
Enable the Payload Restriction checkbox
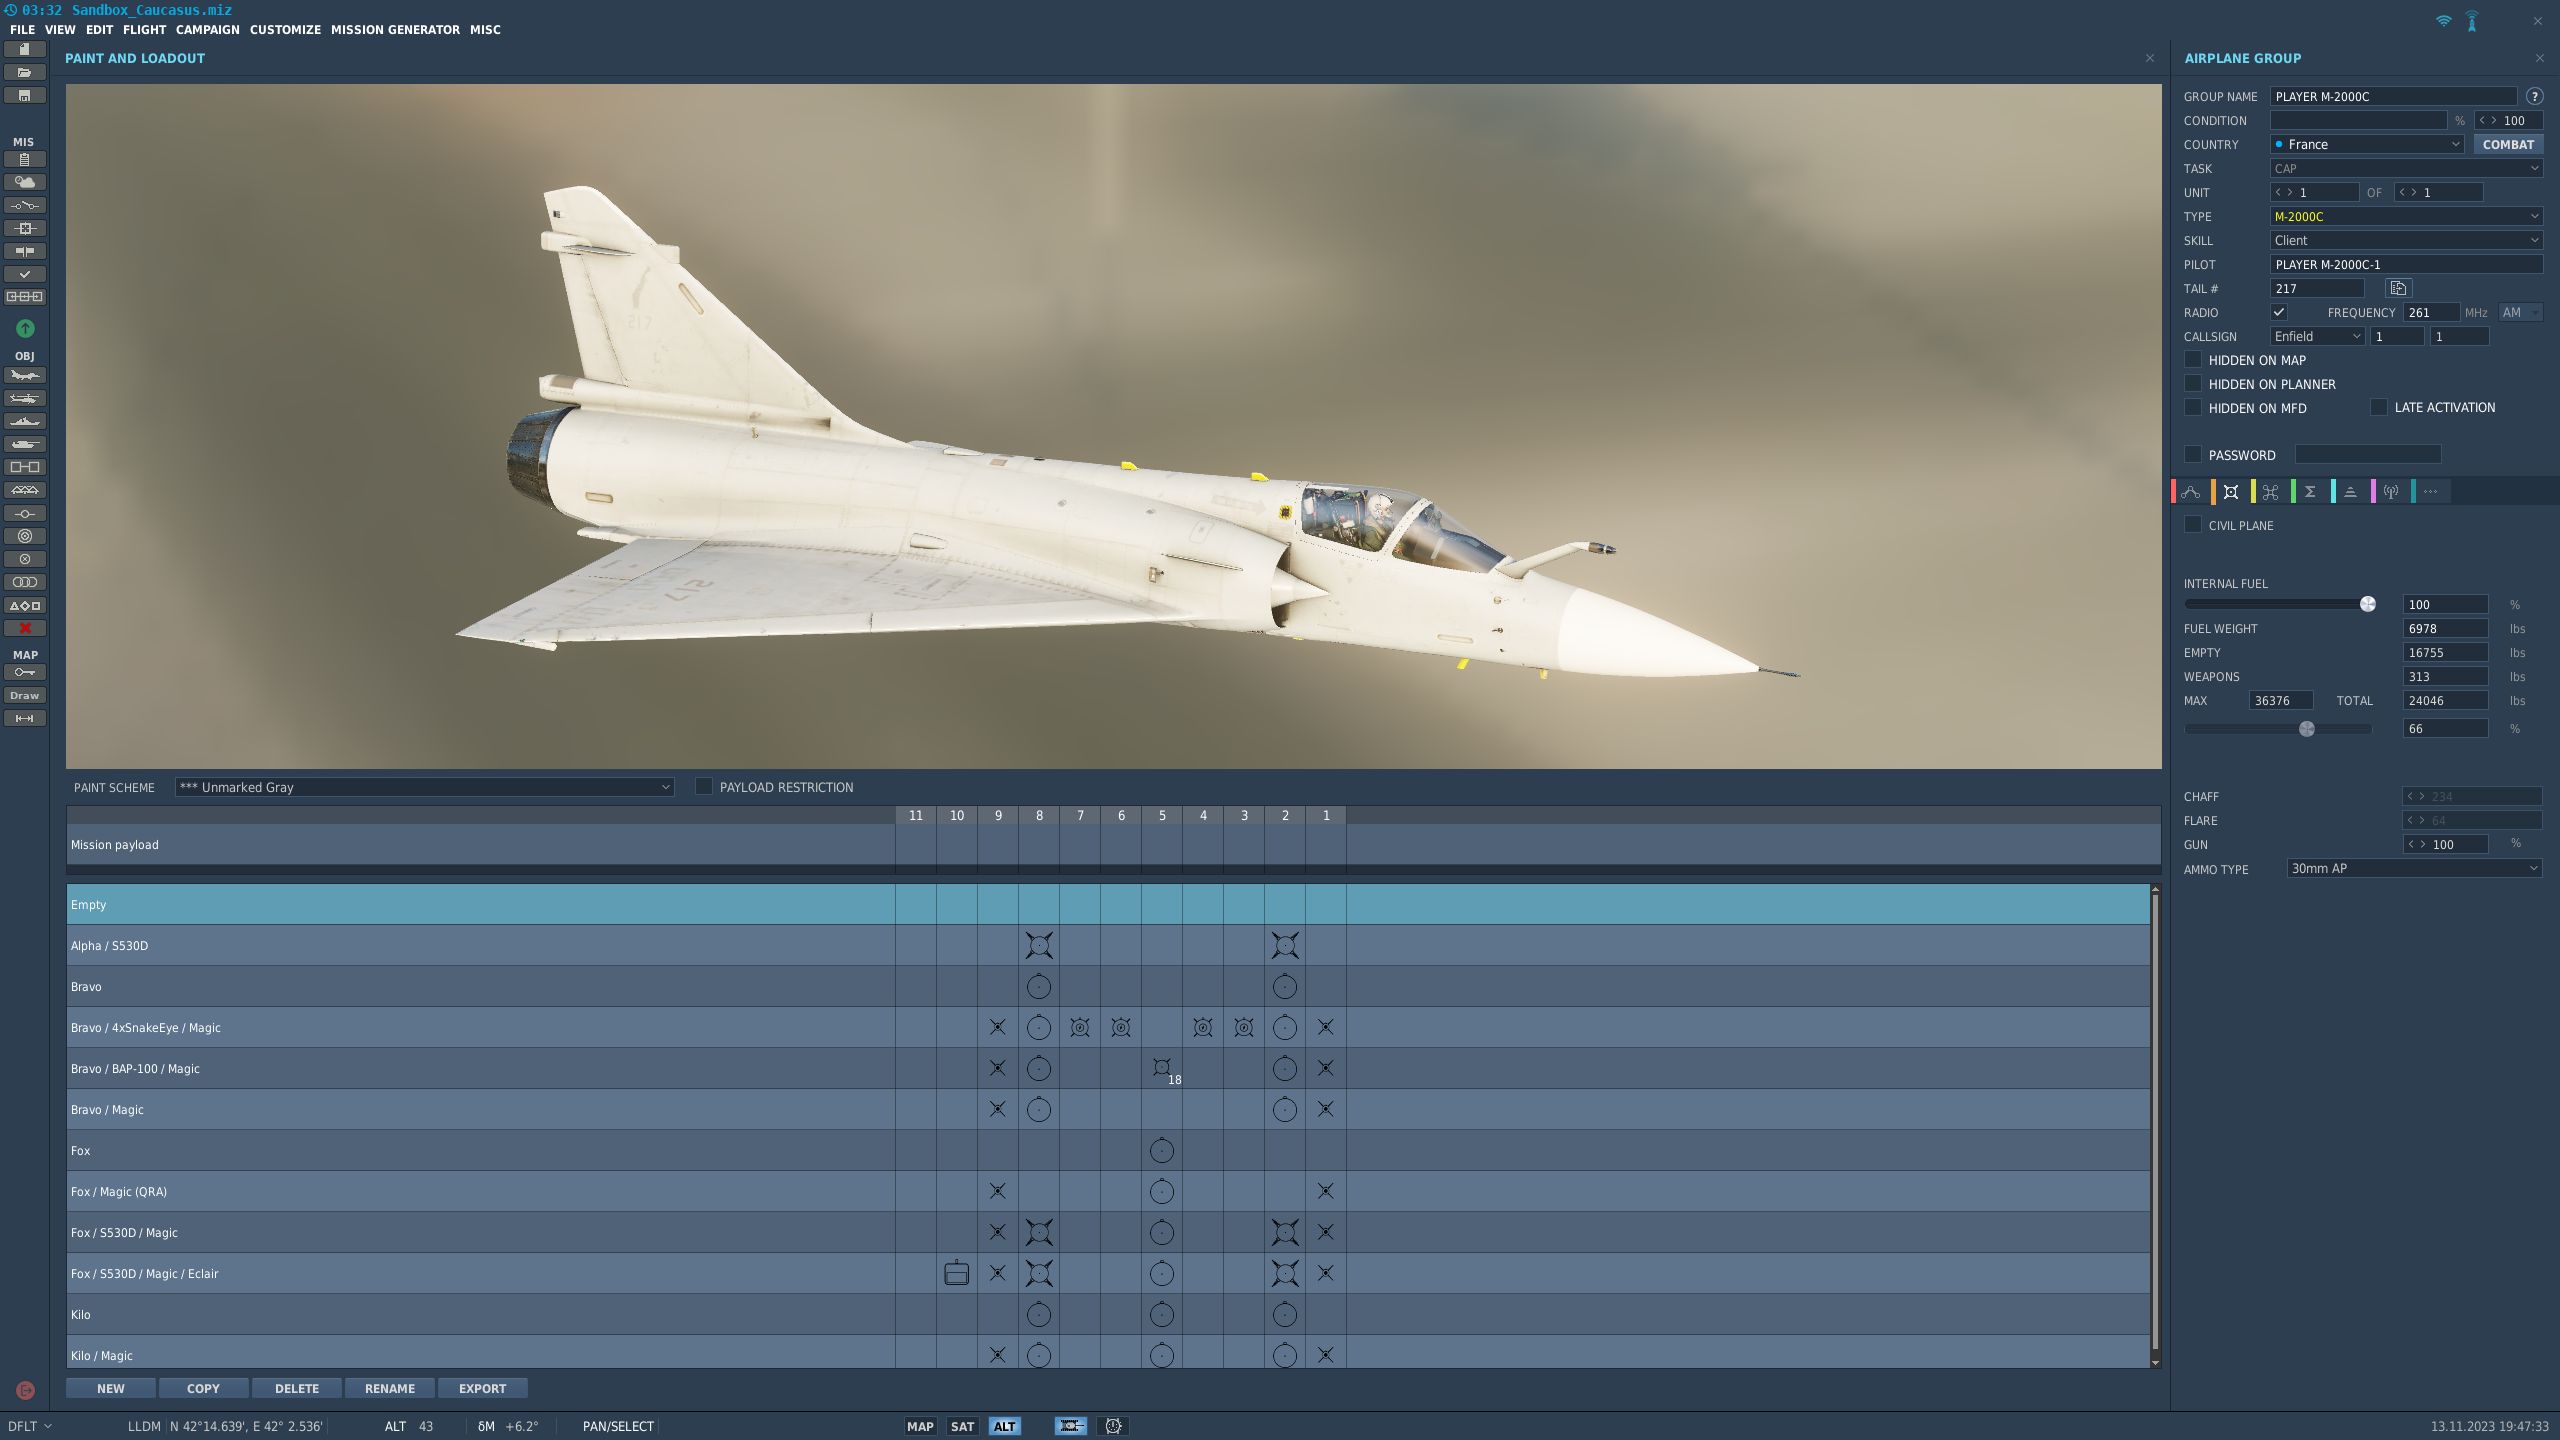tap(704, 787)
